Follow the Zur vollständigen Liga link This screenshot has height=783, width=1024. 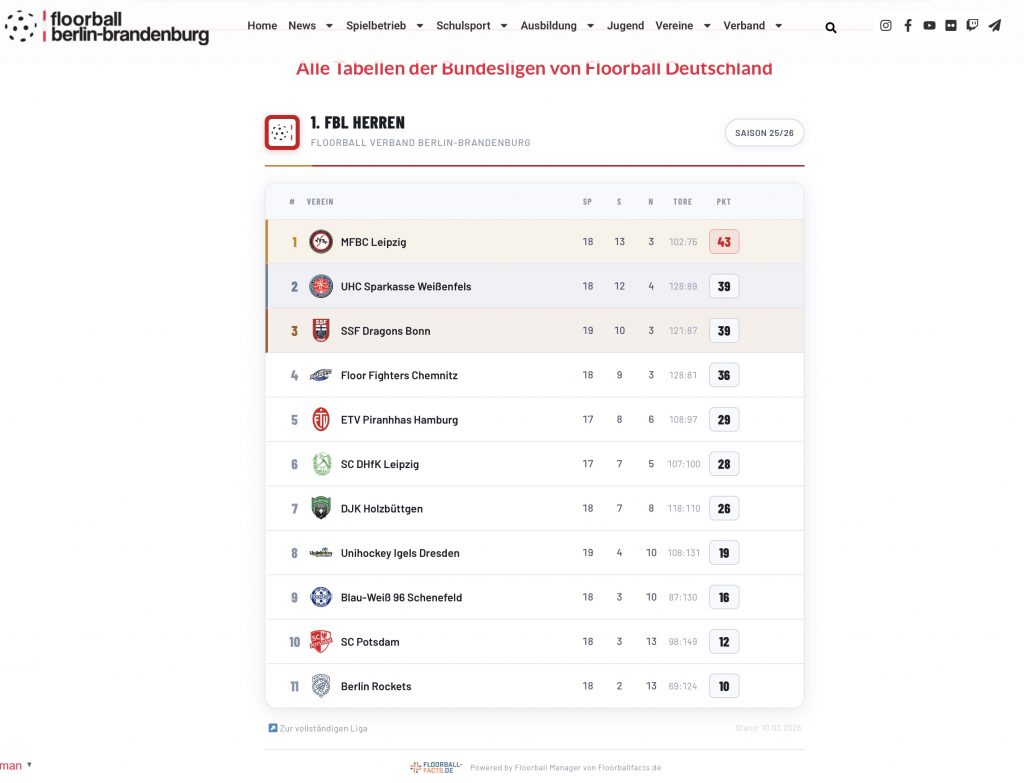(x=318, y=728)
